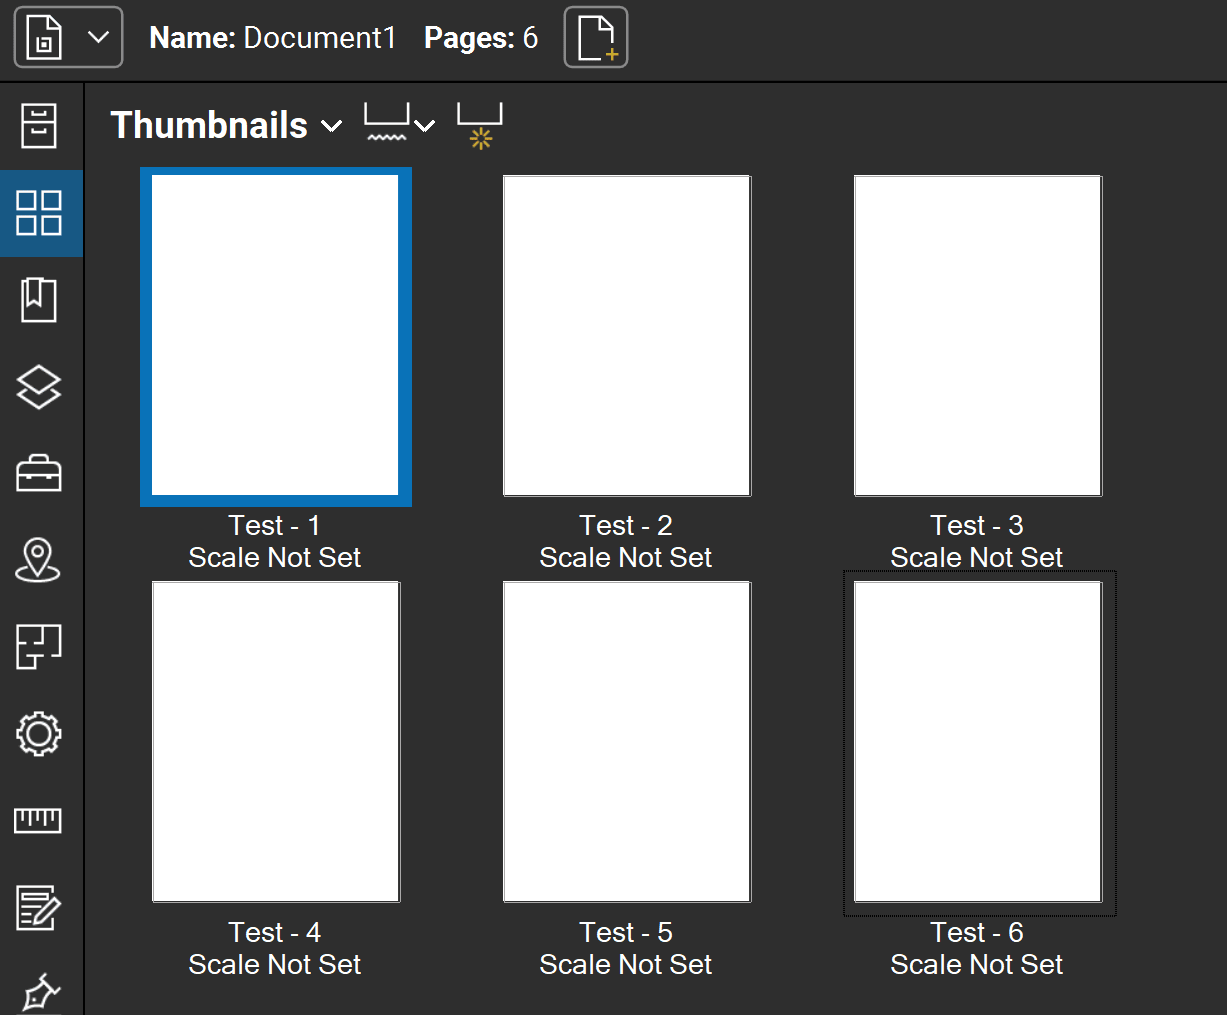
Task: Click 'Scale Not Set' under Test - 2
Action: (626, 557)
